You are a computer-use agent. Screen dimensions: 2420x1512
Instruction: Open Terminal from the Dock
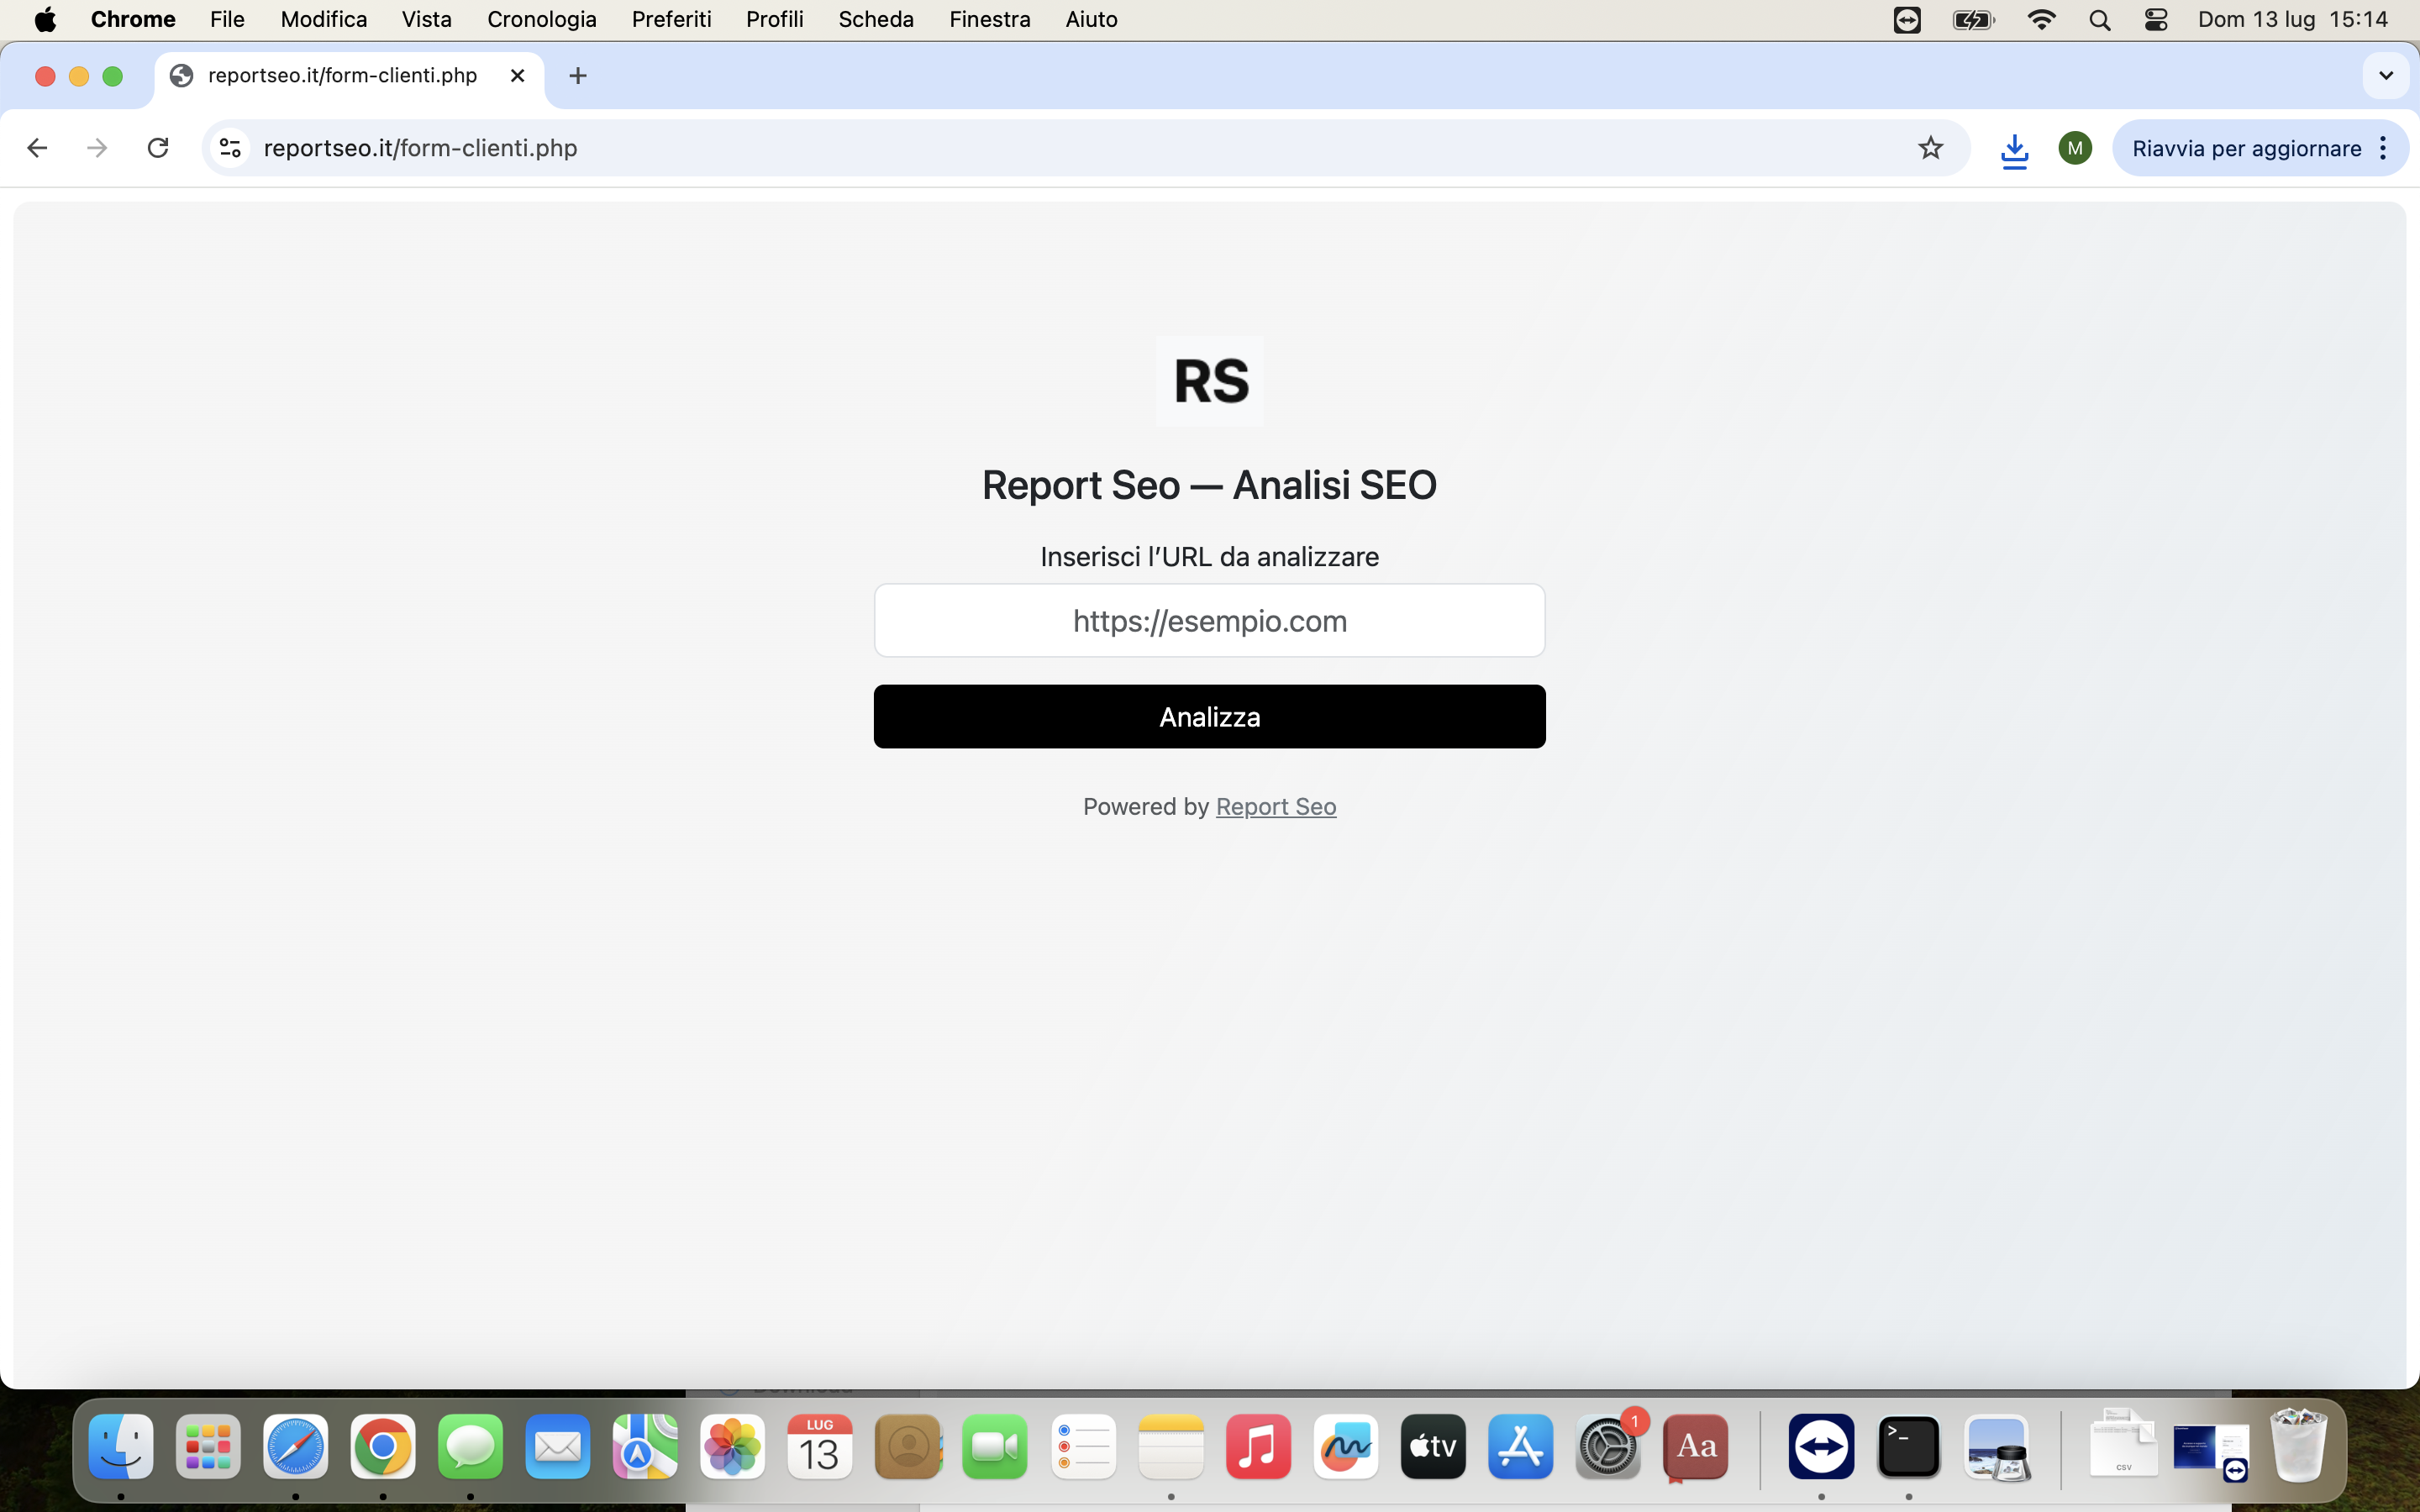point(1909,1446)
